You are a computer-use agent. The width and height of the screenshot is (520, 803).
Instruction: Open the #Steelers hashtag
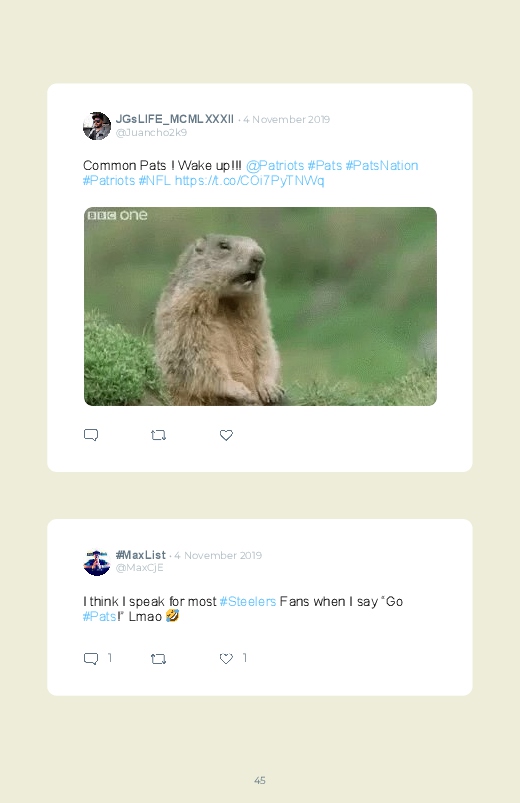[x=248, y=601]
